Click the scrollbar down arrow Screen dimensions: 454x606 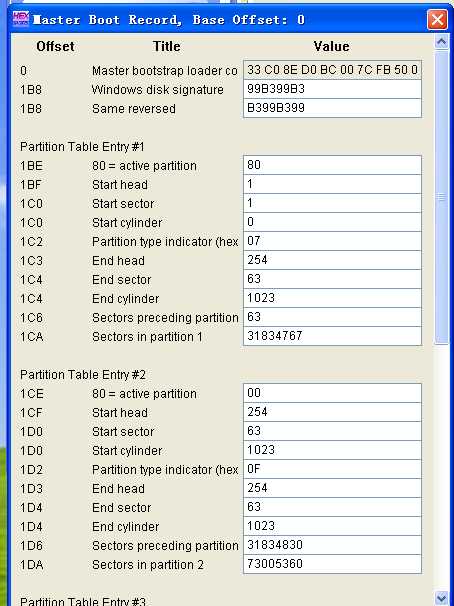click(441, 597)
